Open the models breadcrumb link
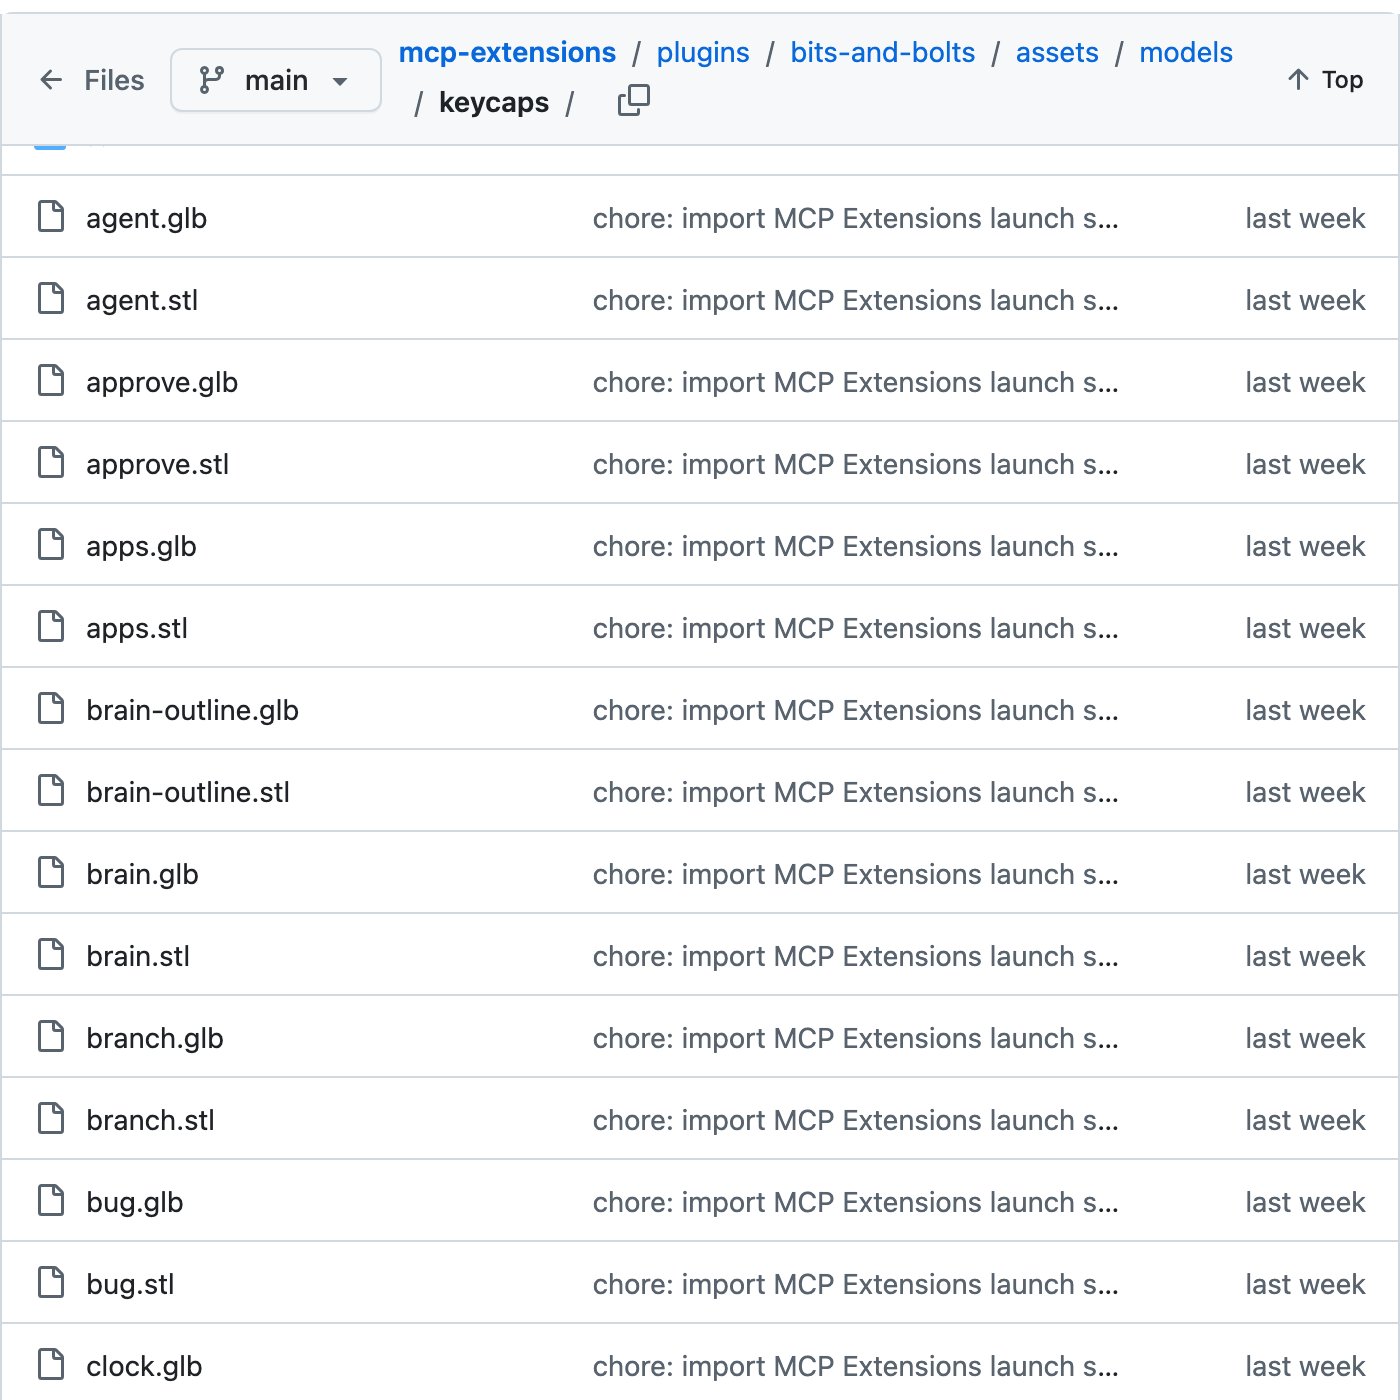Screen dimensions: 1400x1400 [x=1186, y=52]
